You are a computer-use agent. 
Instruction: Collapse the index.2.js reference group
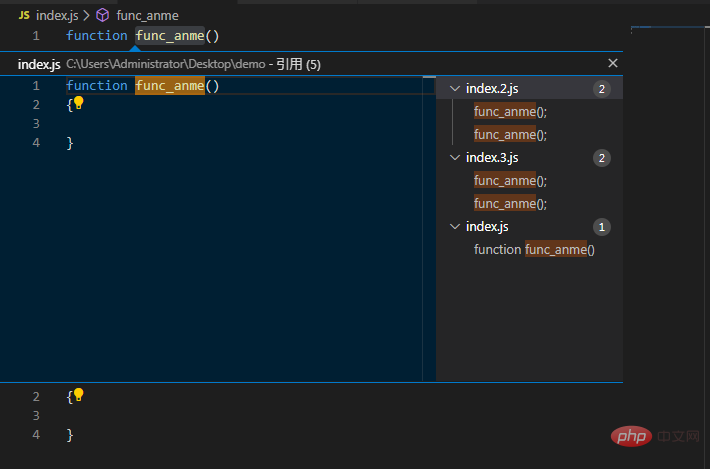pos(455,89)
